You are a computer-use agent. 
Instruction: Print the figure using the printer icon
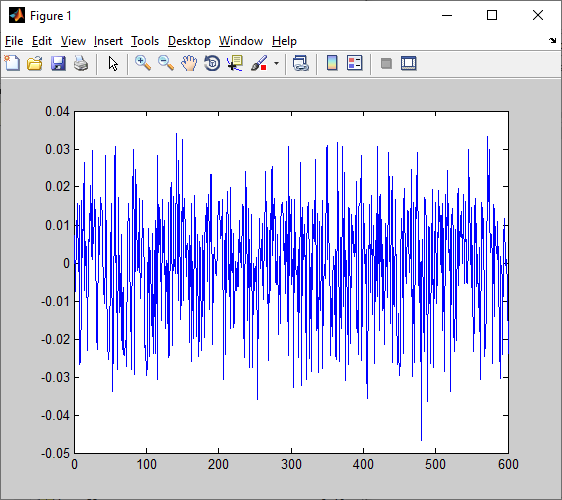tap(81, 63)
